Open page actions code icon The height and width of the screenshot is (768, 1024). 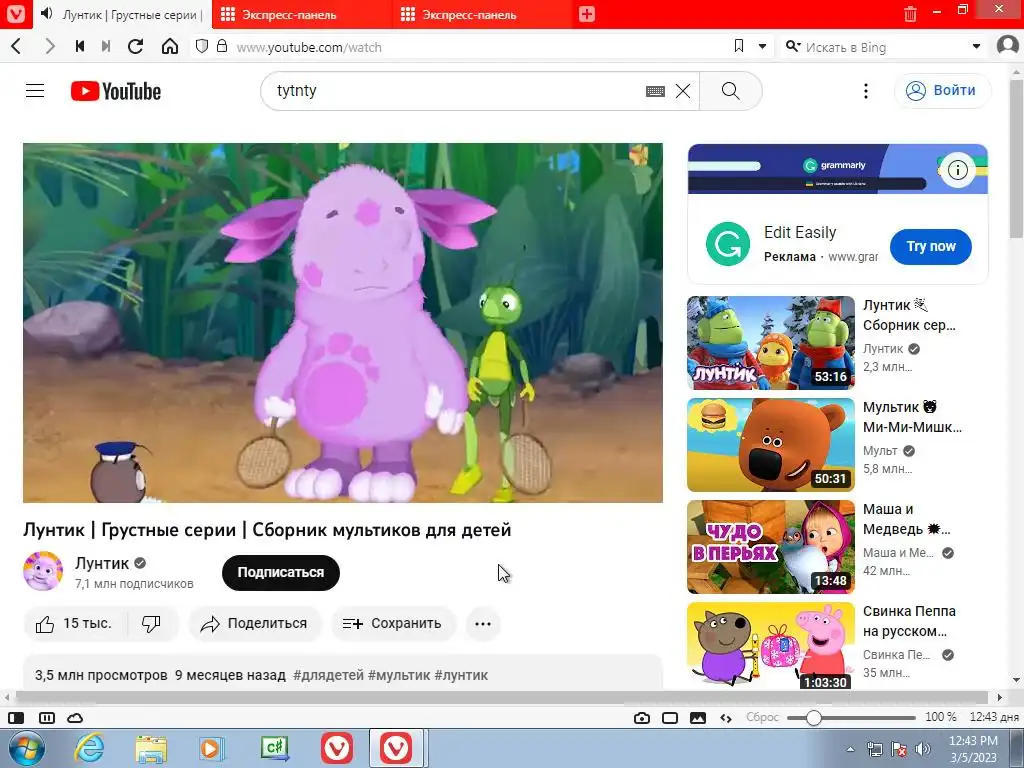point(726,718)
